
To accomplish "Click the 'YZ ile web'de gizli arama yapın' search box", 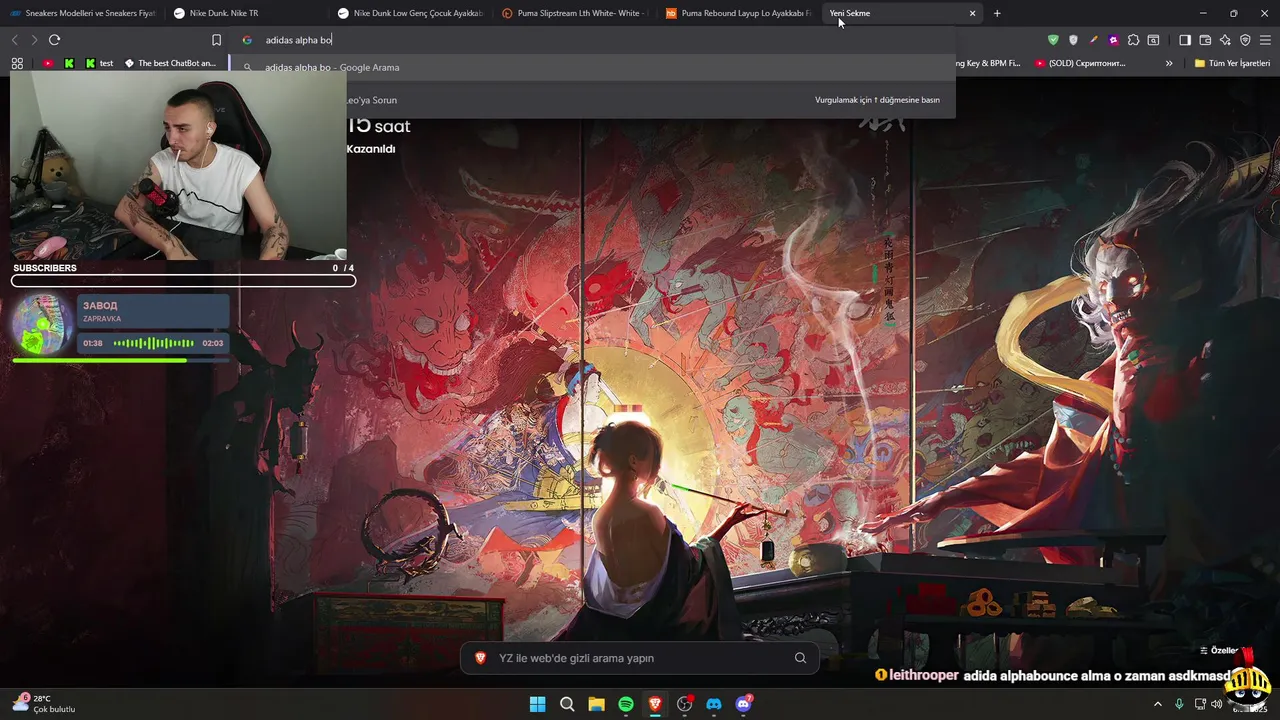I will click(x=639, y=658).
